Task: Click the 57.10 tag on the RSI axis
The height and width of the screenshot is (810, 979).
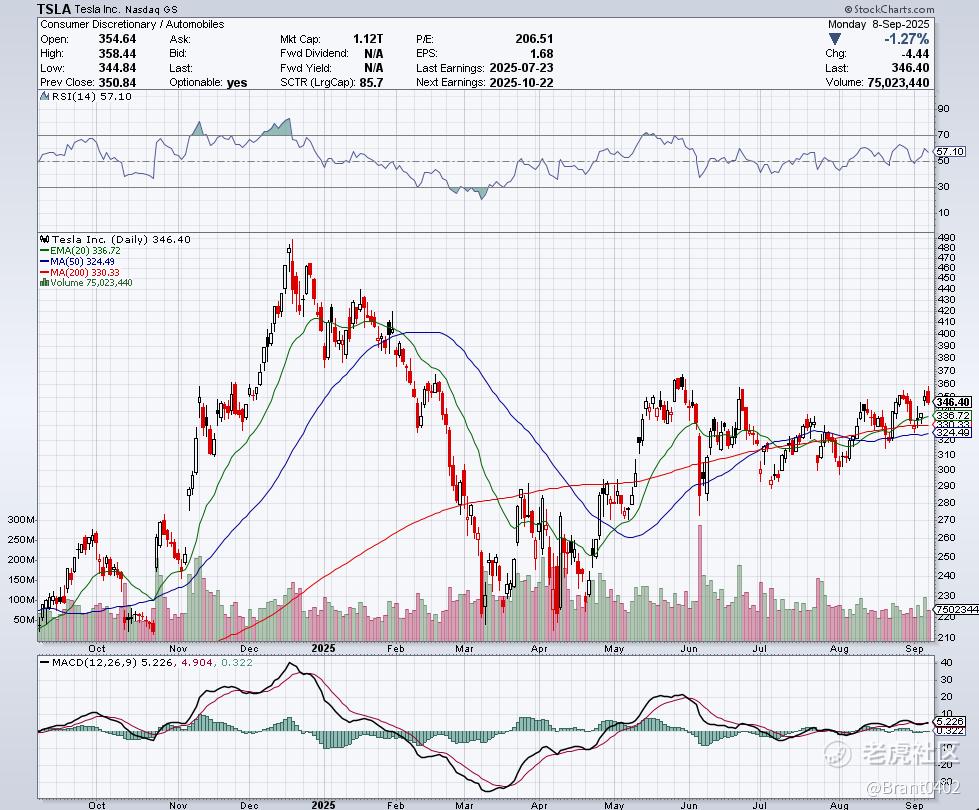Action: (x=950, y=151)
